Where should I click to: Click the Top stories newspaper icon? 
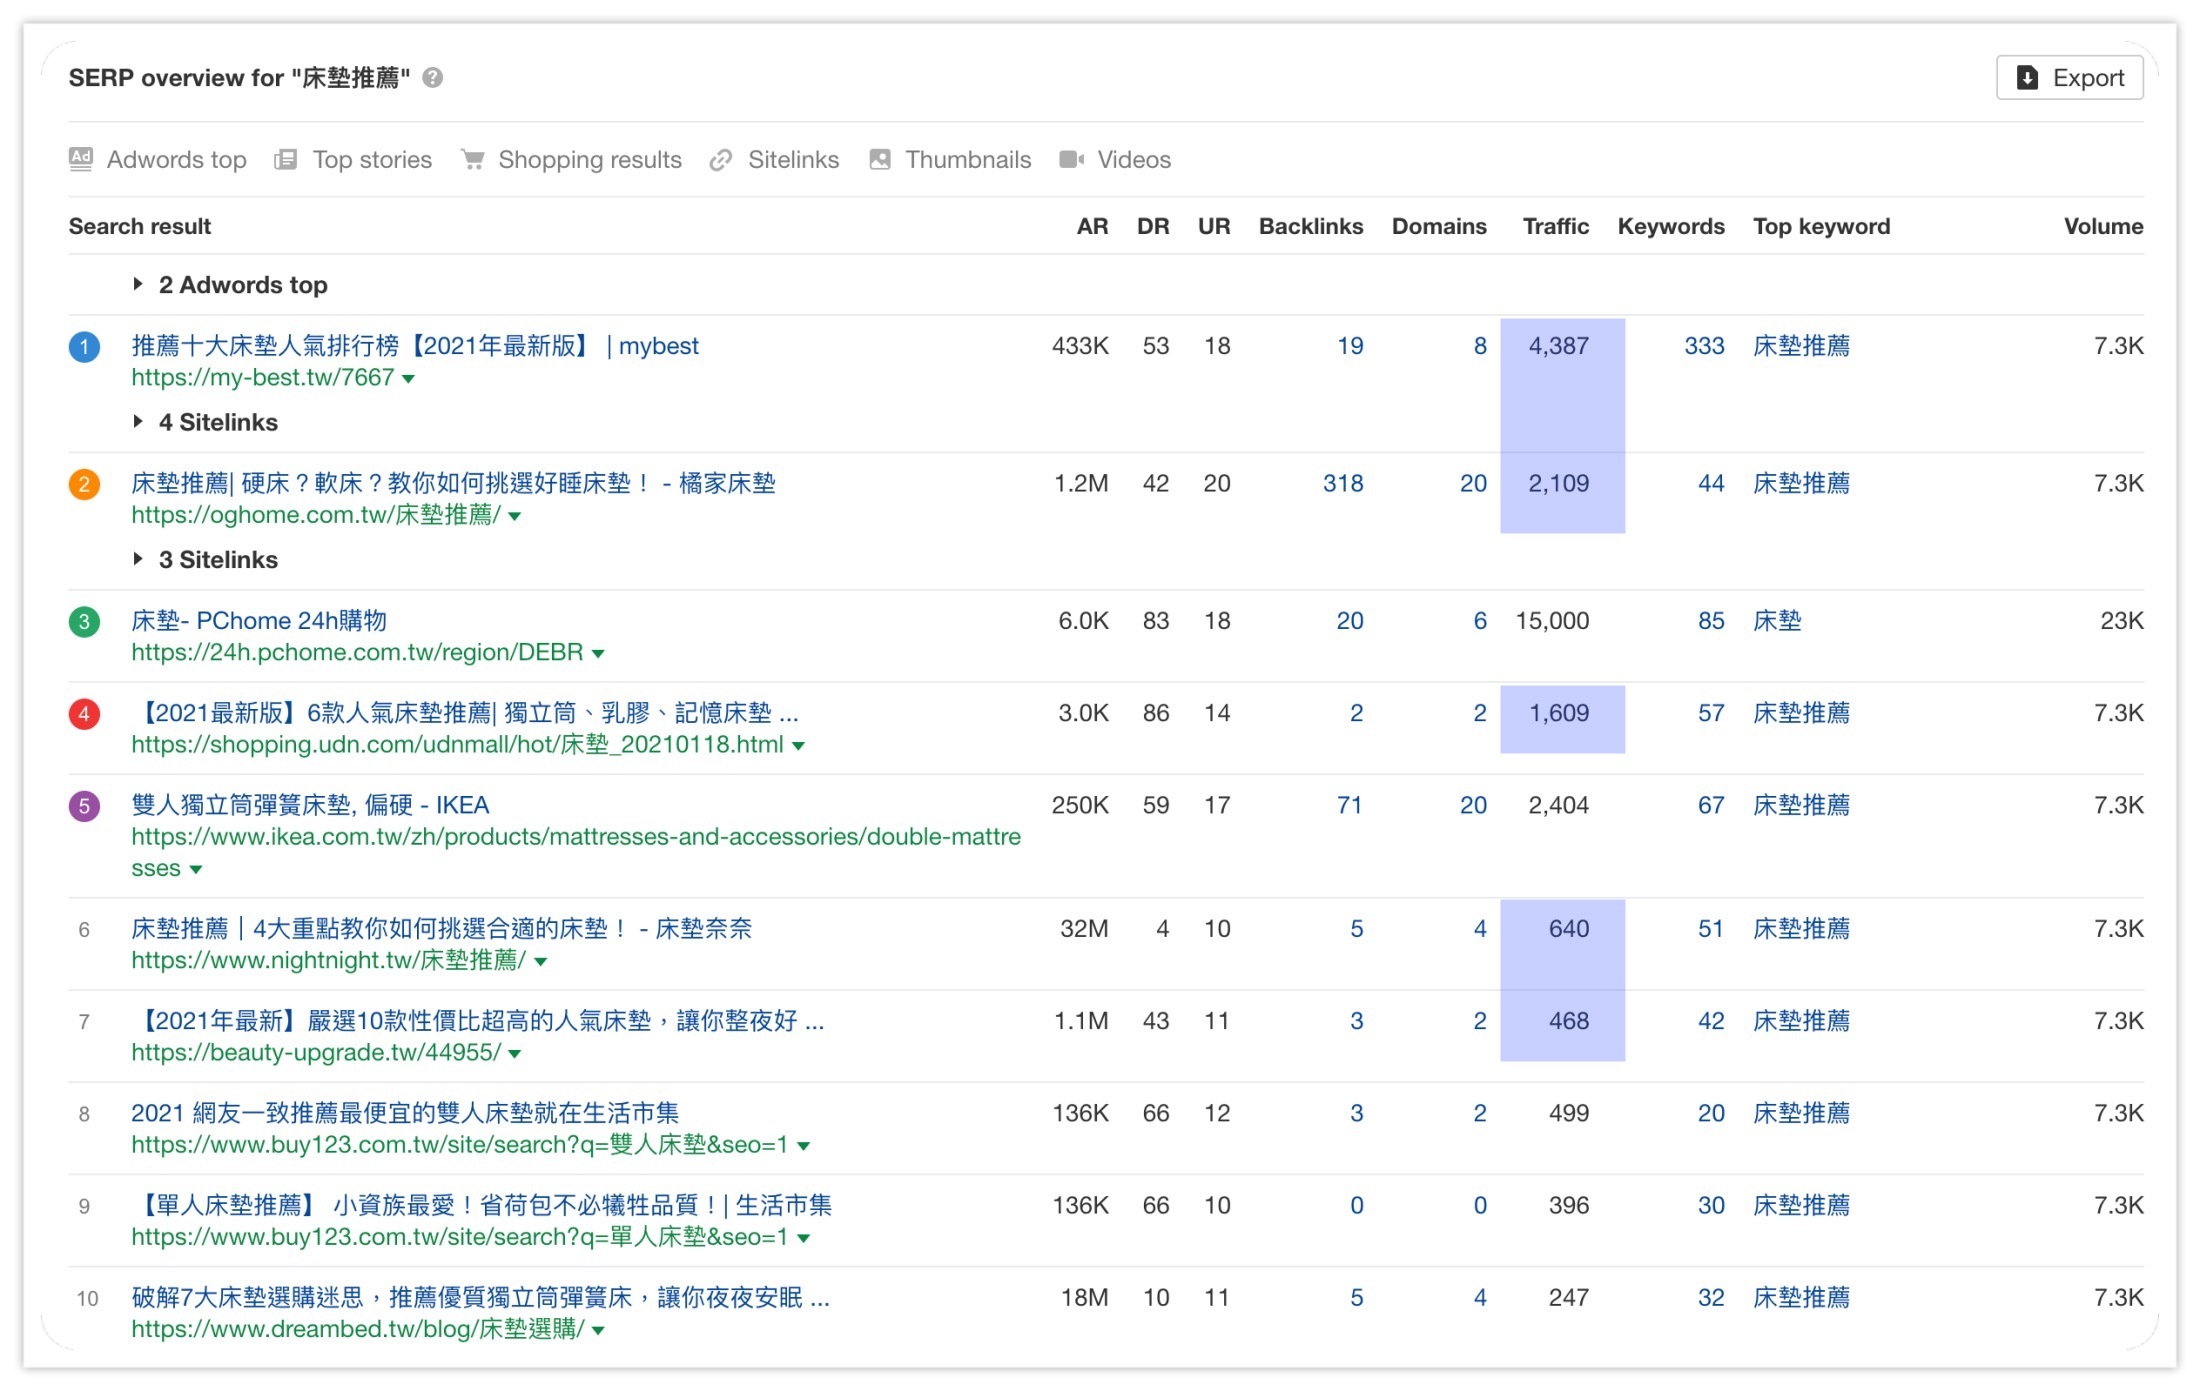coord(286,159)
